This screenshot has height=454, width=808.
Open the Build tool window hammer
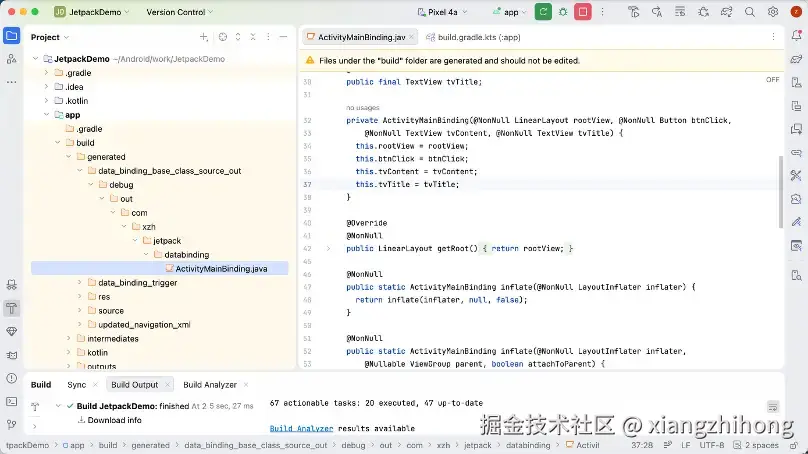(11, 308)
